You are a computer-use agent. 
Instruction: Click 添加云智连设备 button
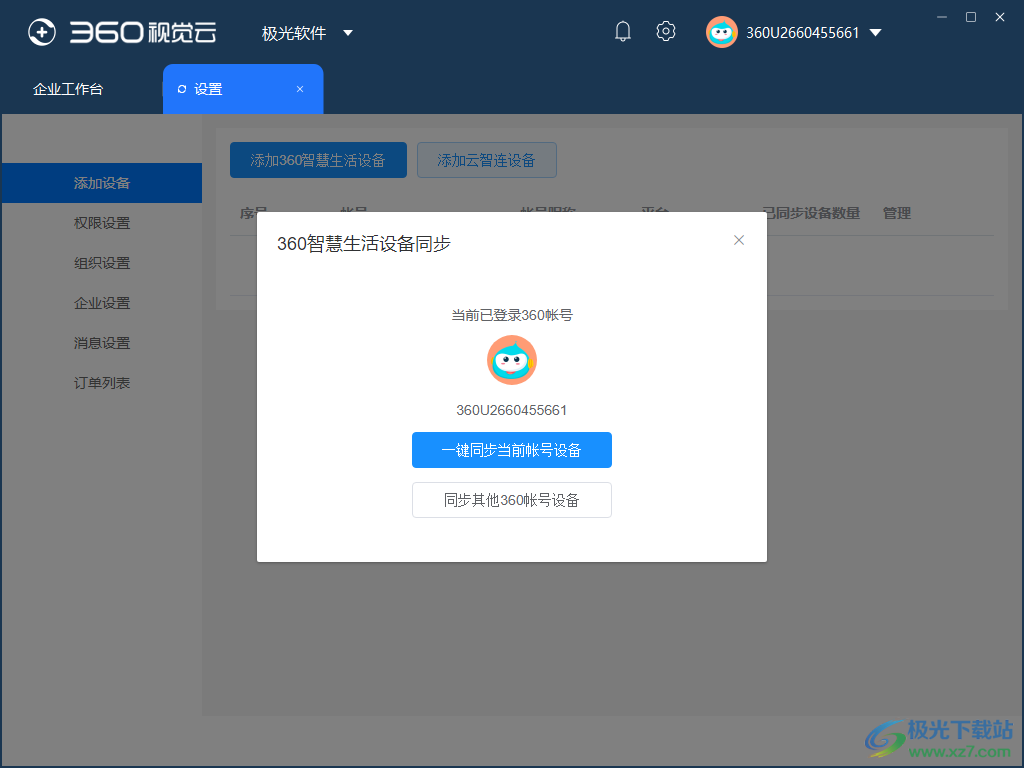[487, 160]
